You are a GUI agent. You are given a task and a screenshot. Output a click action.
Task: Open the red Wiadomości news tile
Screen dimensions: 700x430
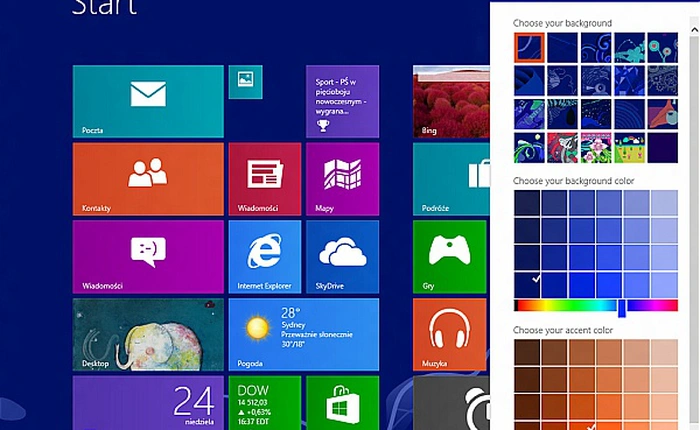tap(265, 179)
